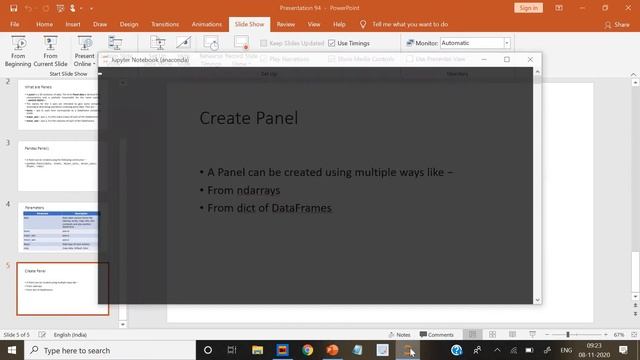The height and width of the screenshot is (360, 640).
Task: Click zoom out minus icon
Action: pyautogui.click(x=547, y=335)
